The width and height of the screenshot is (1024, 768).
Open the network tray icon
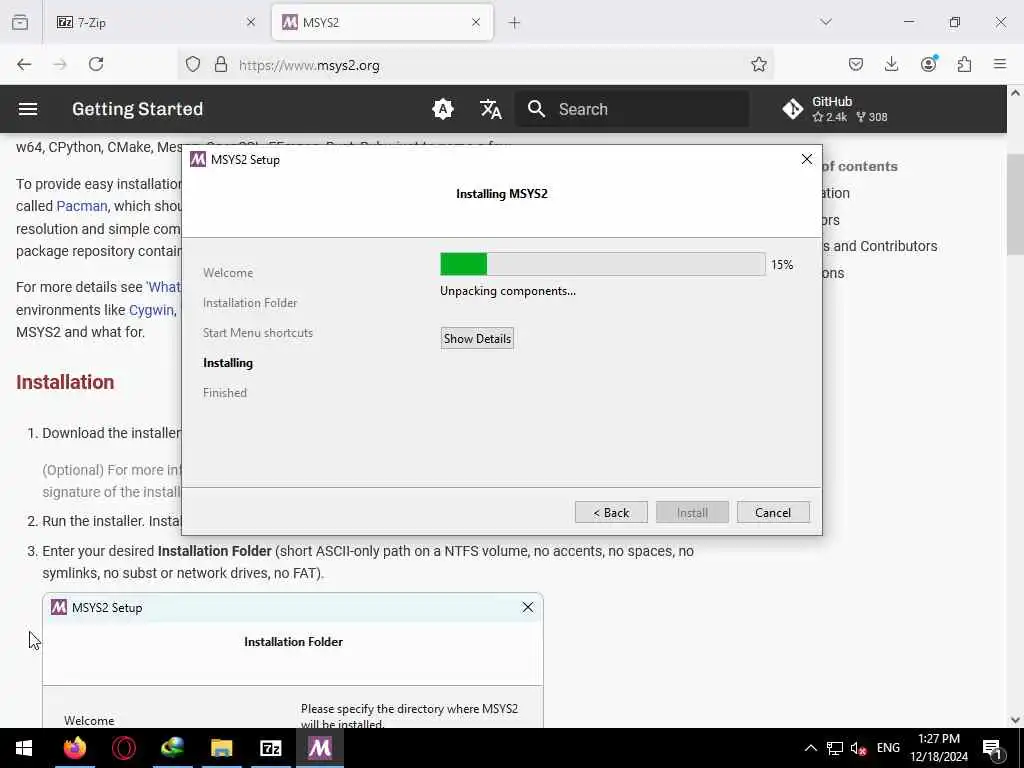[835, 748]
